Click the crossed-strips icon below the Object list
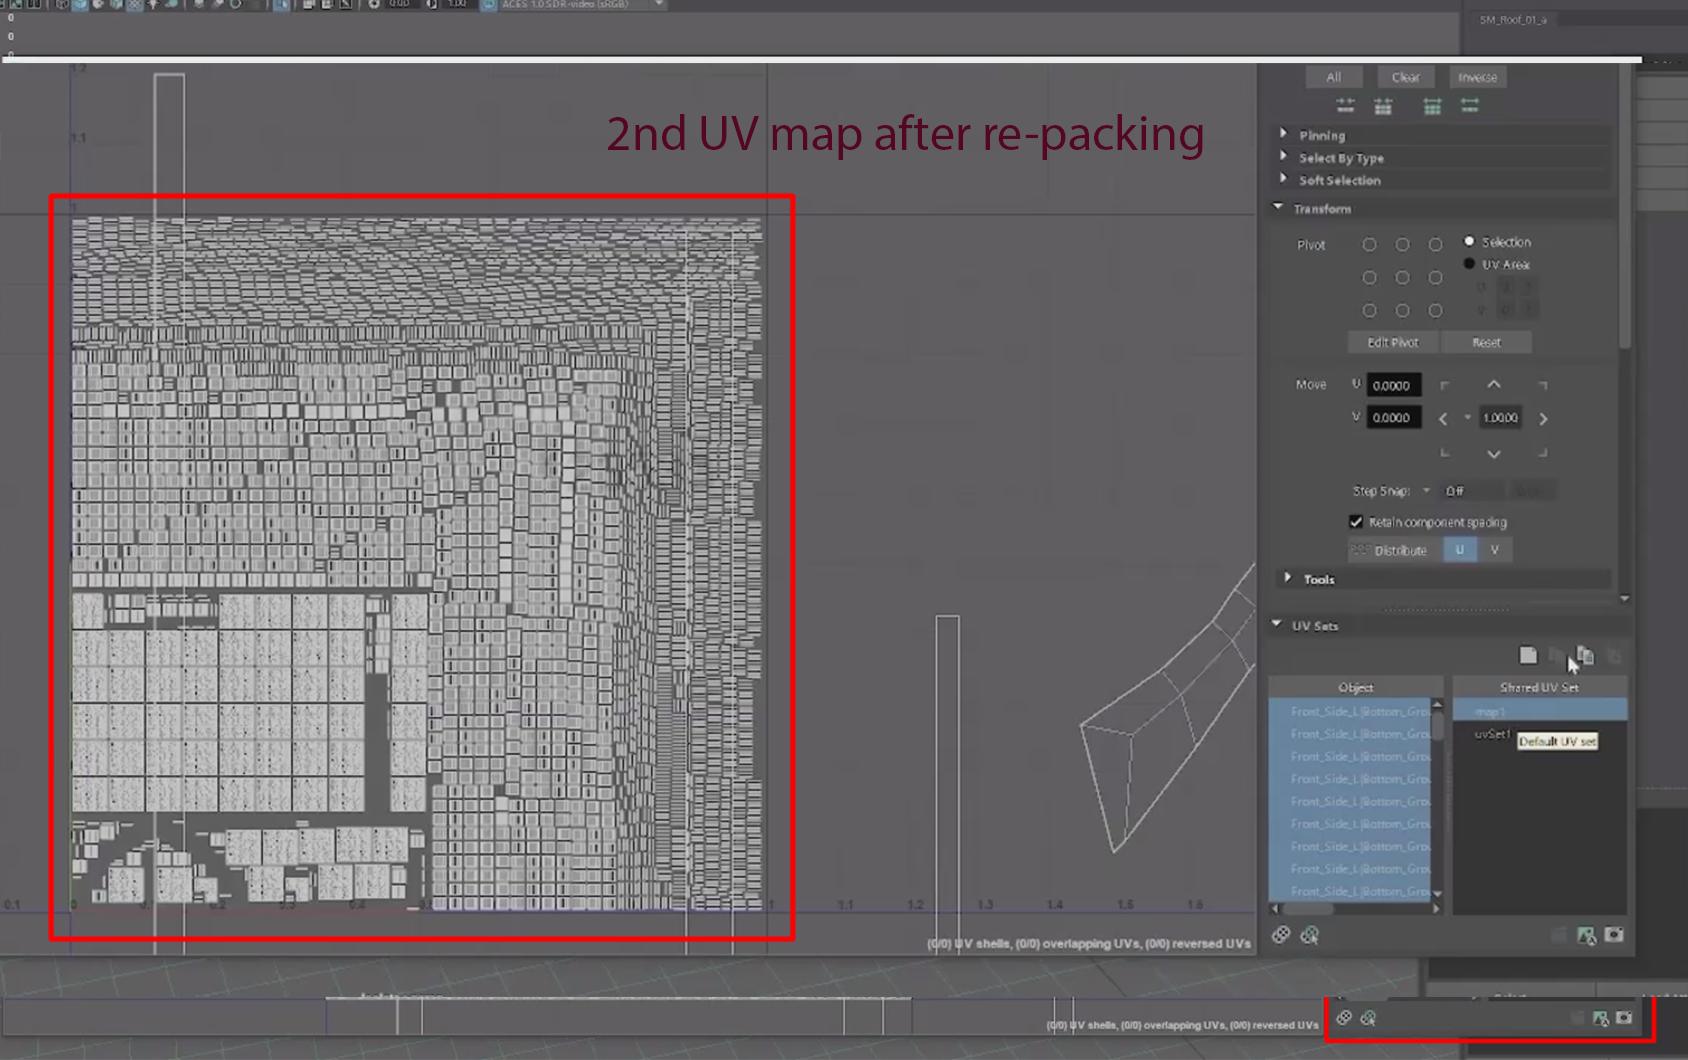Screen dimensions: 1688x1060 tap(1281, 935)
